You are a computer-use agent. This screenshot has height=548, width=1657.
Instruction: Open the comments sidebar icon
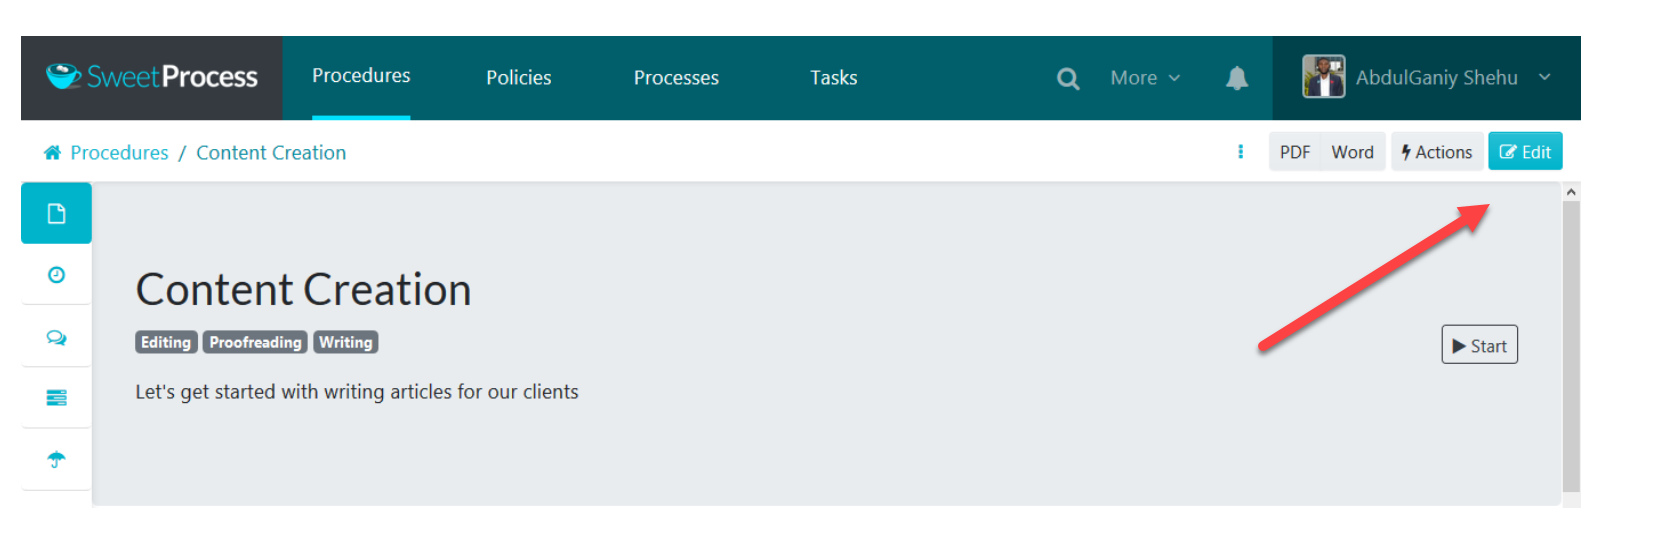tap(56, 337)
